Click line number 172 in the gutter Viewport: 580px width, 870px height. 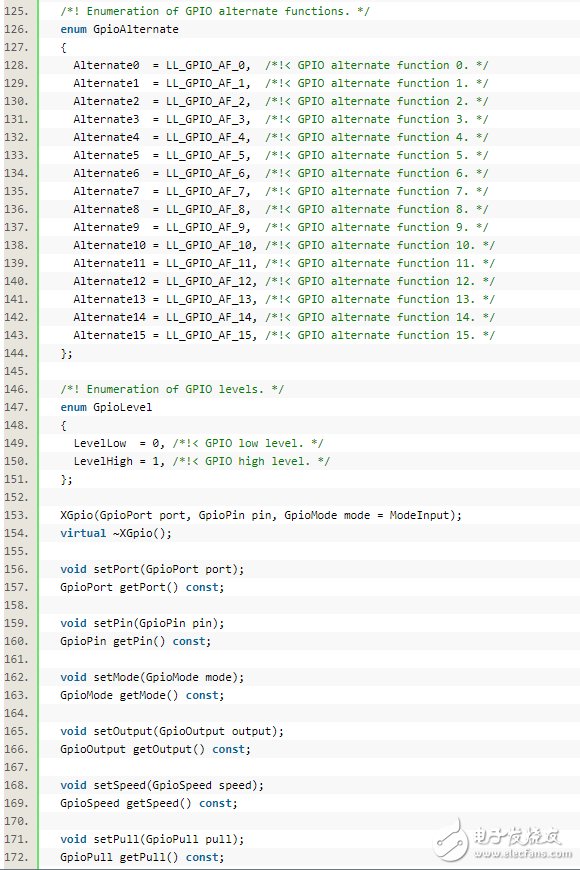16,857
